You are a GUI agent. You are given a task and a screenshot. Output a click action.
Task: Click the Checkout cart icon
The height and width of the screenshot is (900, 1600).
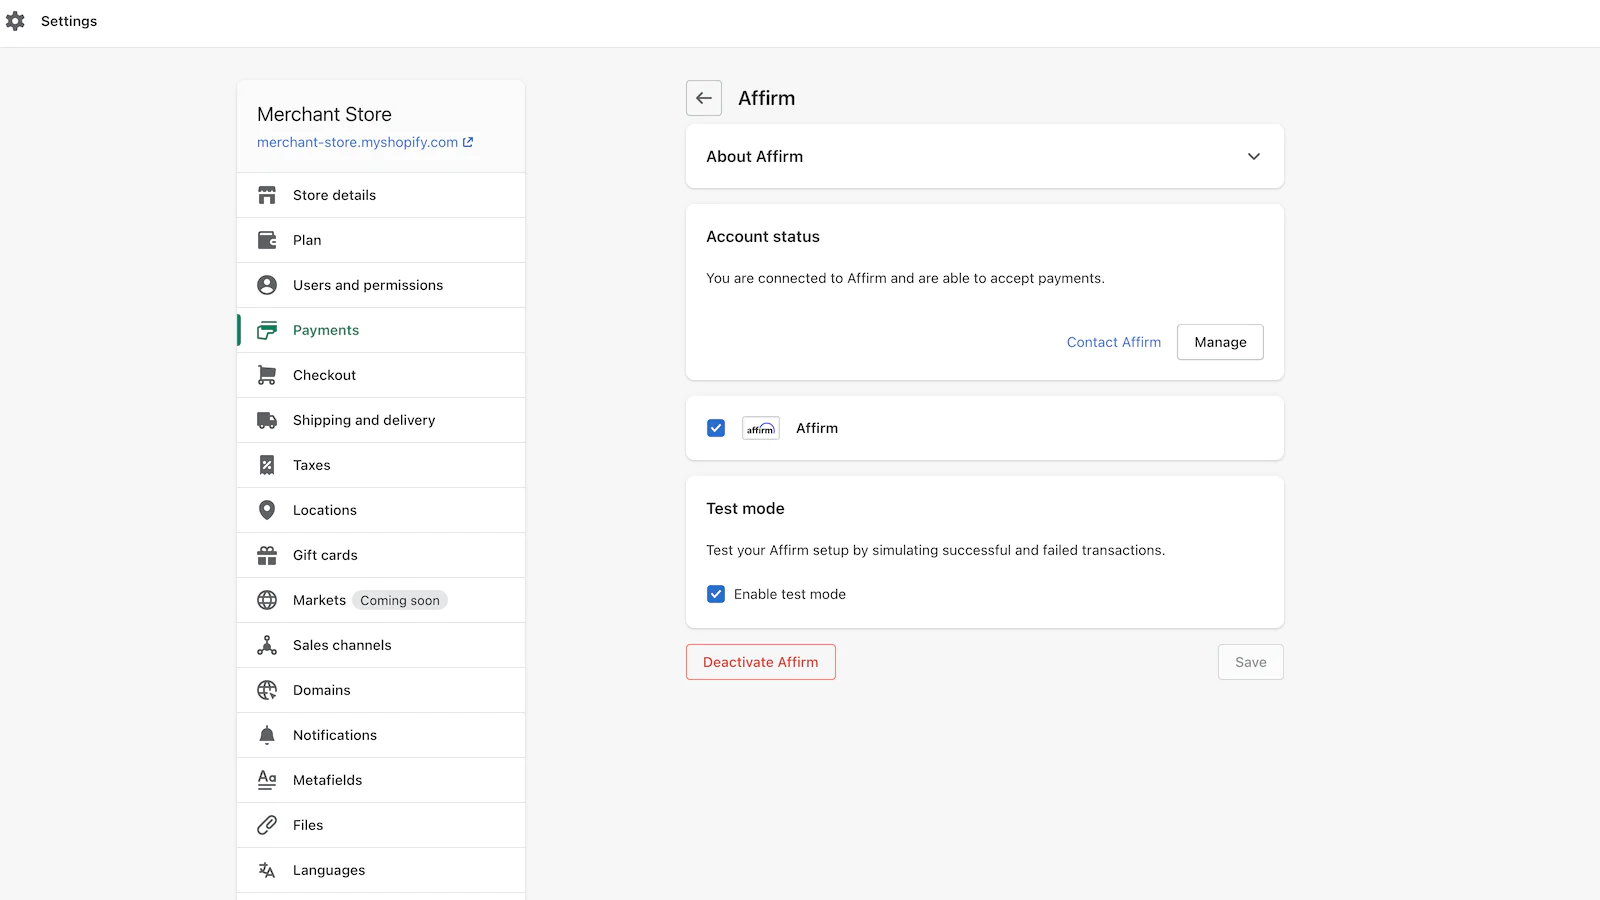tap(267, 375)
